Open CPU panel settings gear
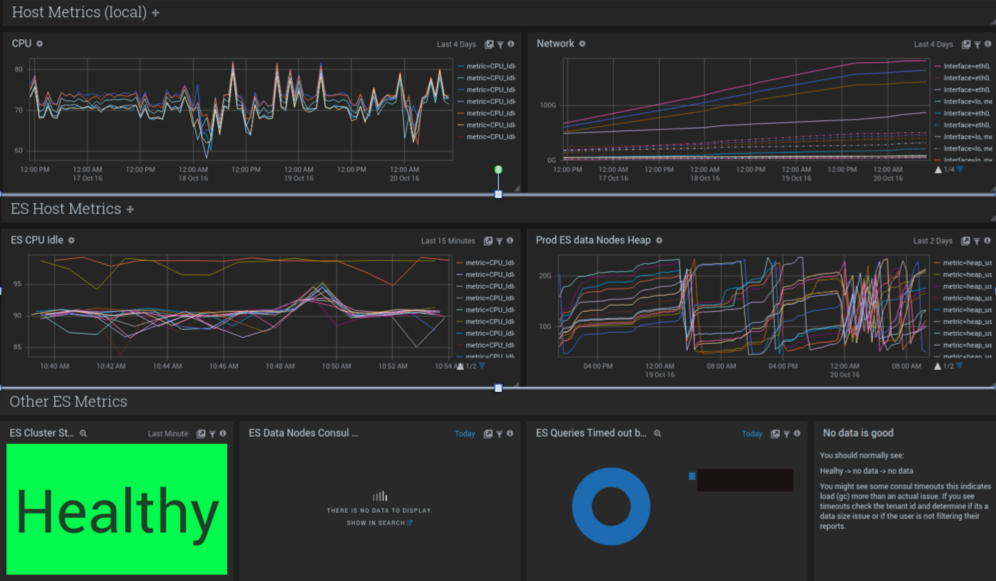 tap(39, 44)
